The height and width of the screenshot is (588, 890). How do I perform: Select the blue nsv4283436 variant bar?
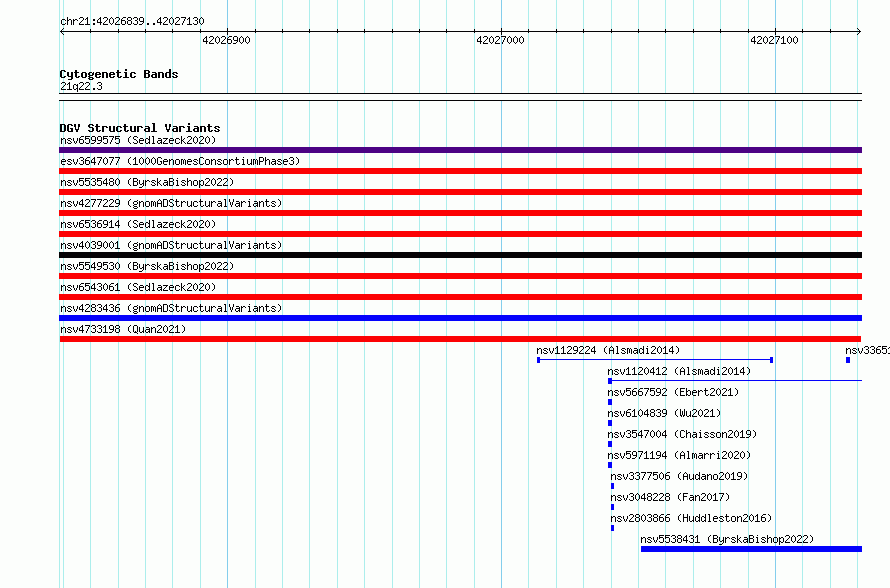coord(460,318)
